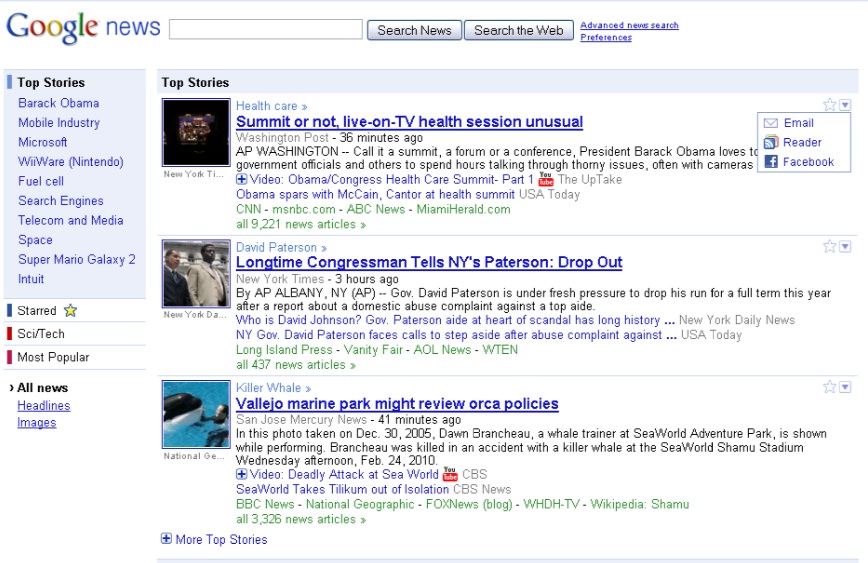Open the National Geographic source link

pyautogui.click(x=360, y=504)
